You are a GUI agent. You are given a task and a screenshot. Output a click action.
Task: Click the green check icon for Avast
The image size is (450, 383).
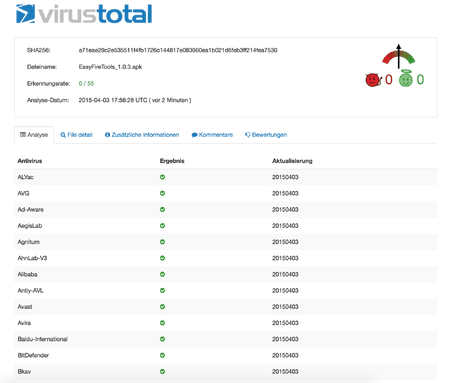pos(162,307)
